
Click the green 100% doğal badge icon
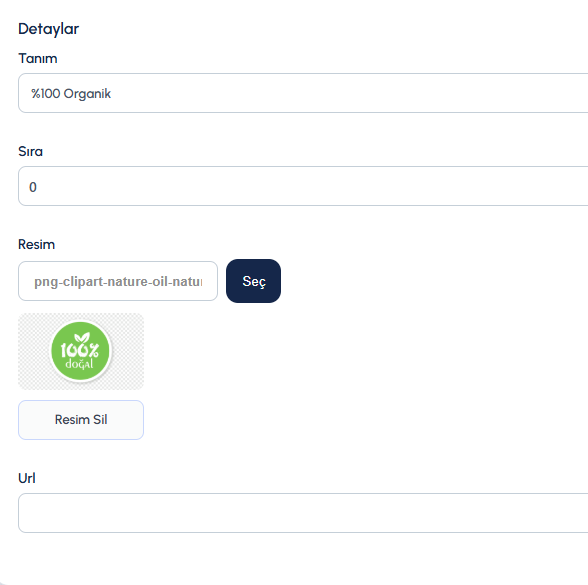pos(80,351)
